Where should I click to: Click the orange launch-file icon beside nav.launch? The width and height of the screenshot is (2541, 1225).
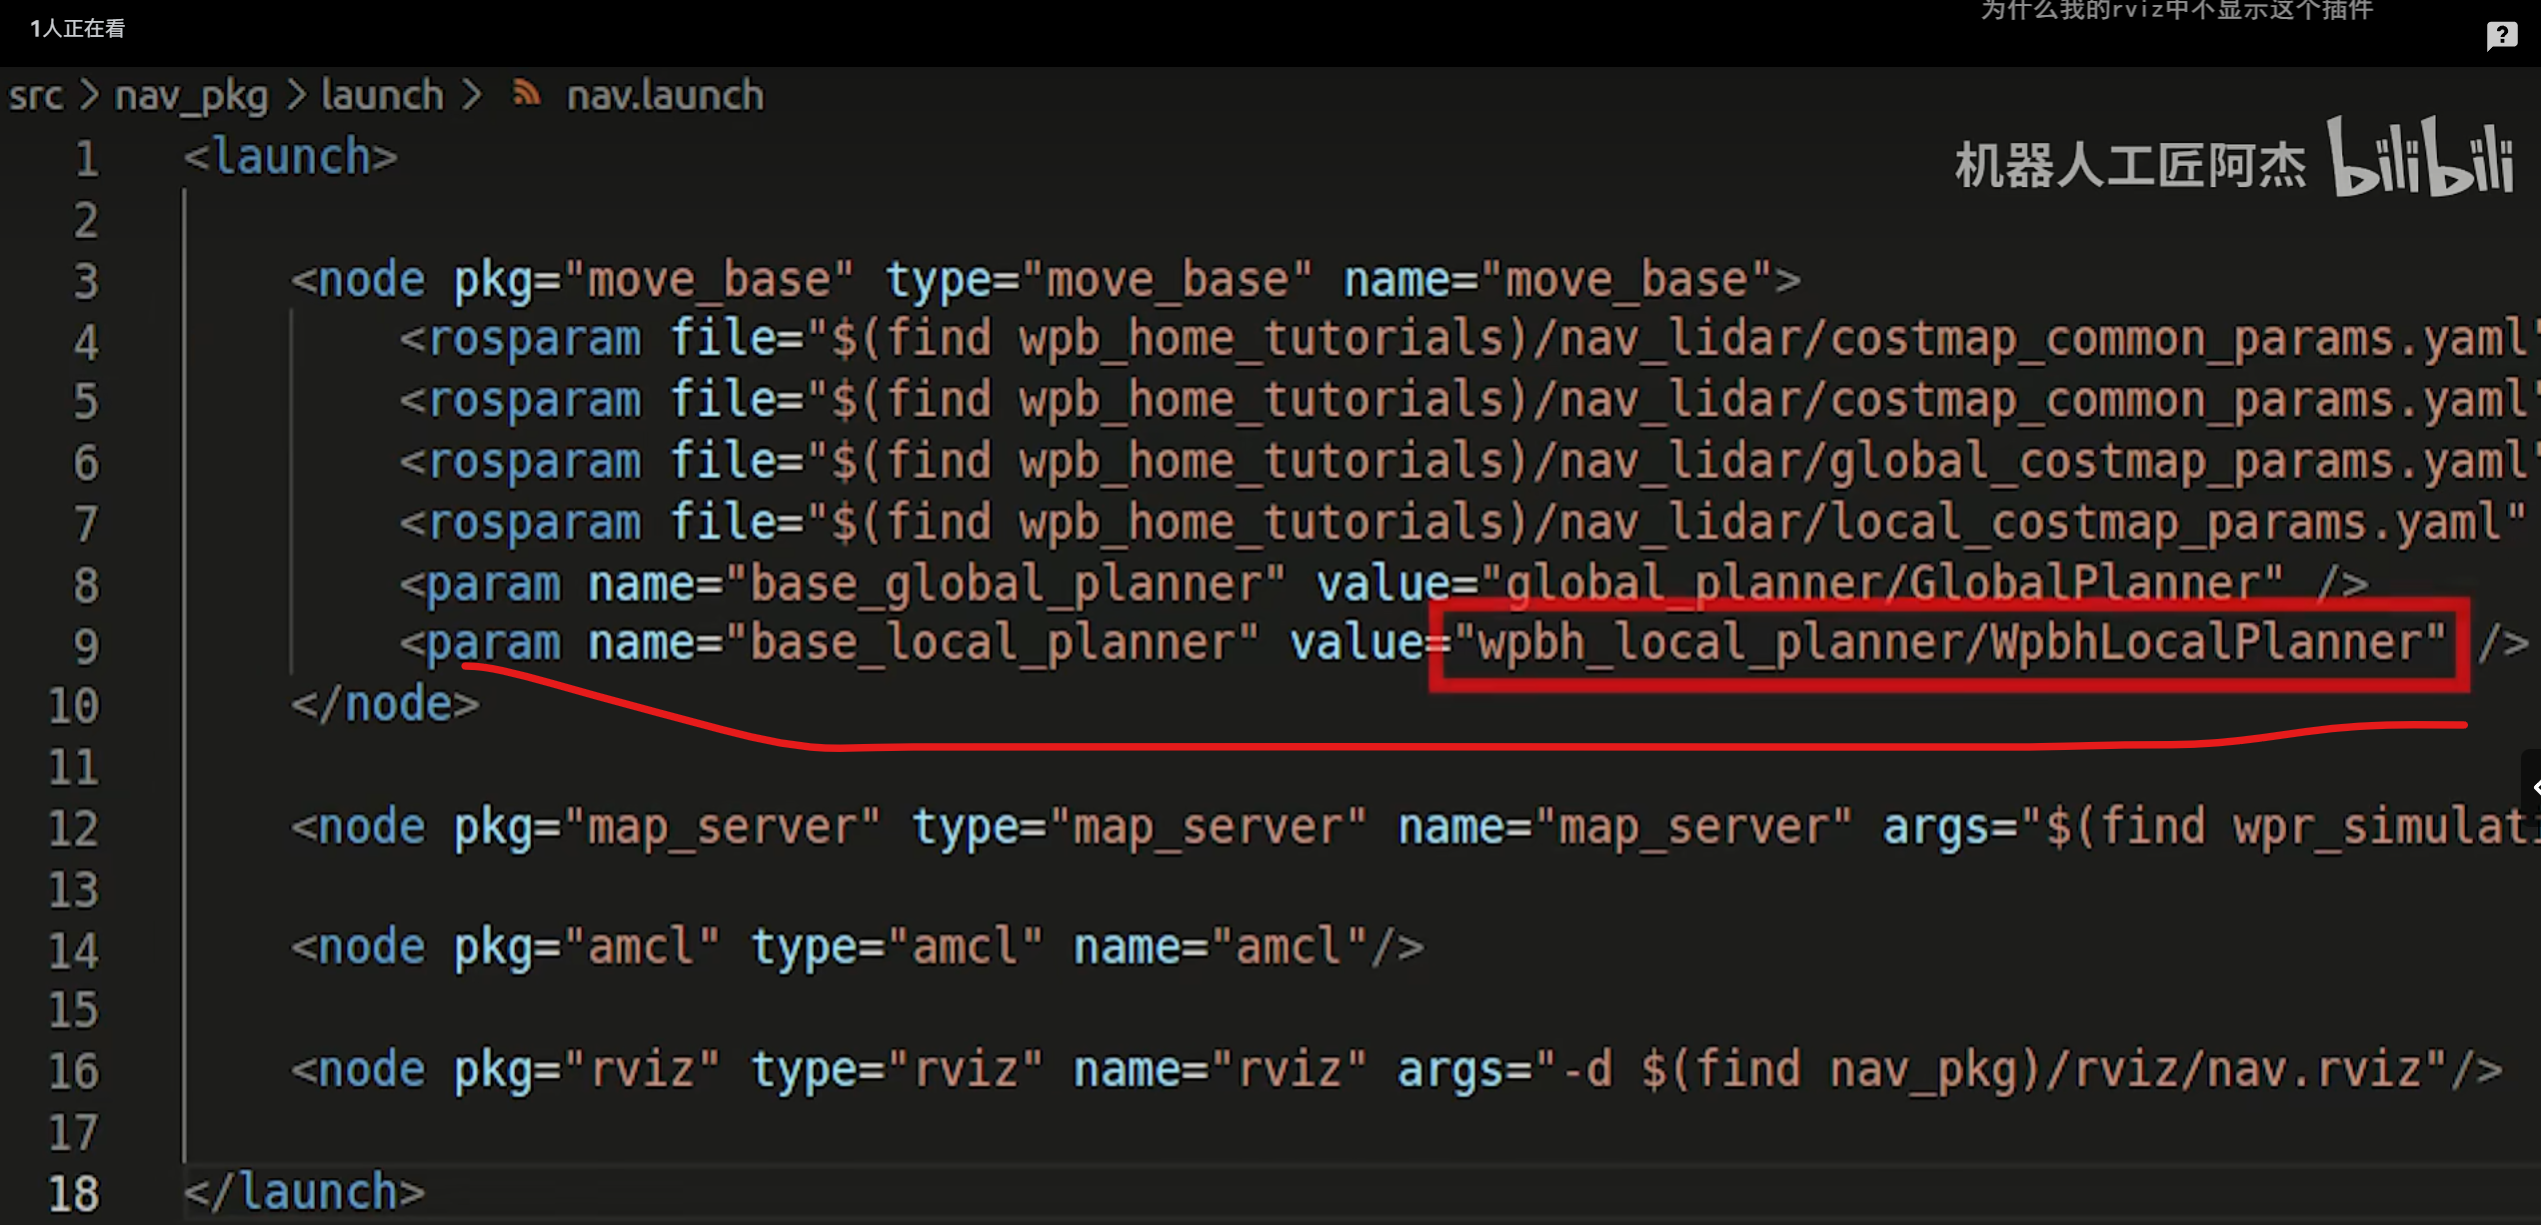point(526,94)
